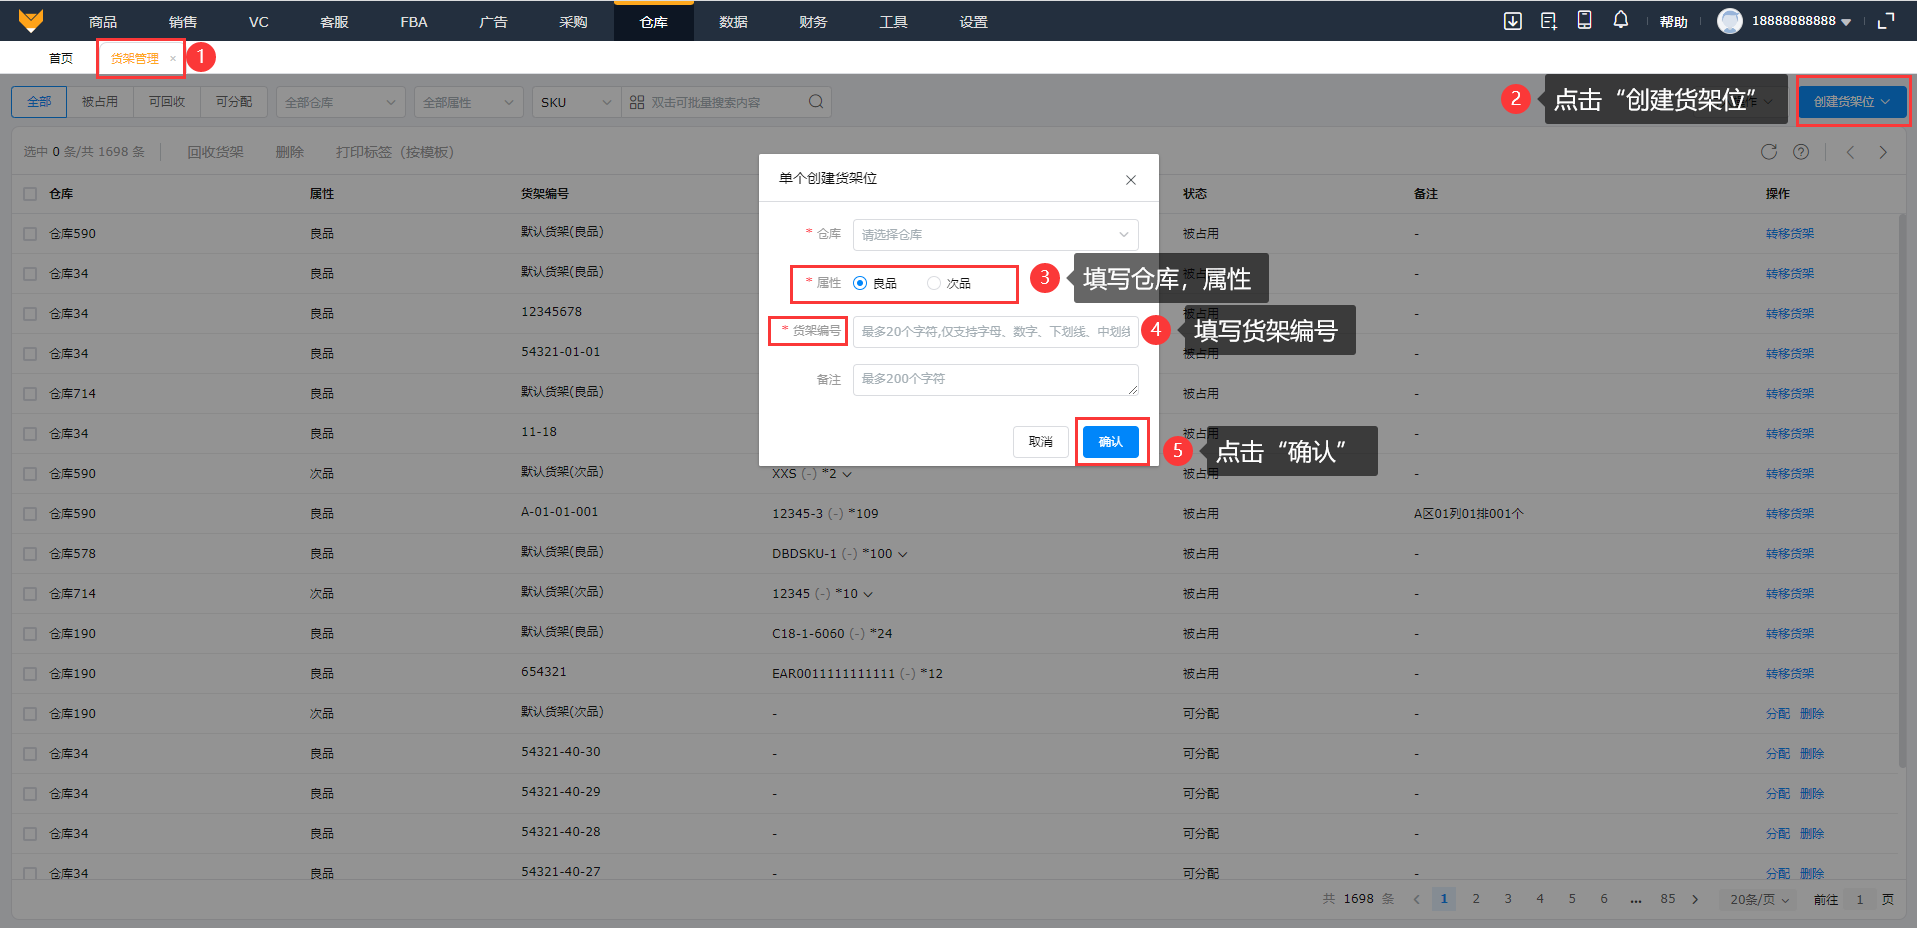
Task: Check the row for 仓库590 with 默认货架(良品)
Action: coord(30,234)
